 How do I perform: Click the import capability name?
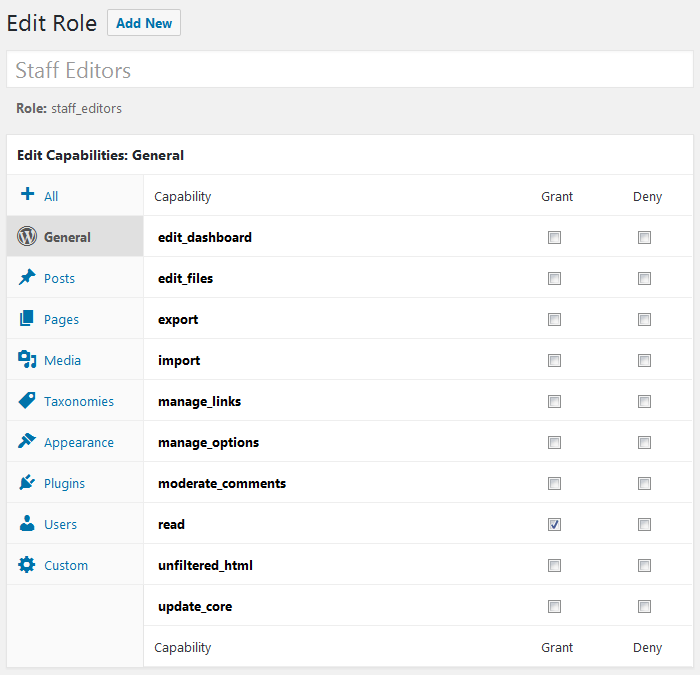179,361
